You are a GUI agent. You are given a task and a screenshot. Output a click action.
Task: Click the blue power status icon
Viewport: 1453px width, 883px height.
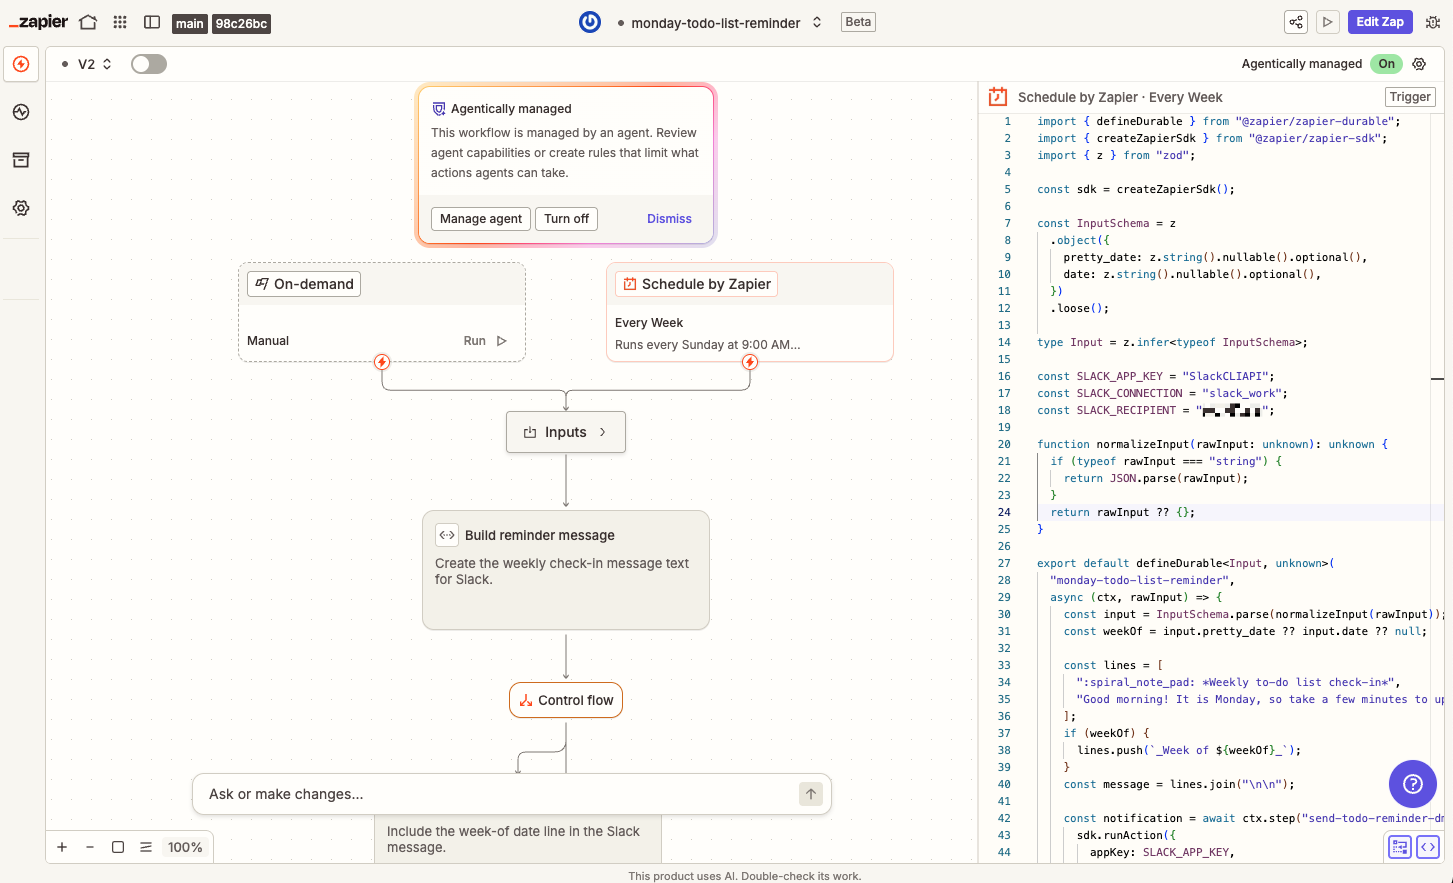pos(590,22)
